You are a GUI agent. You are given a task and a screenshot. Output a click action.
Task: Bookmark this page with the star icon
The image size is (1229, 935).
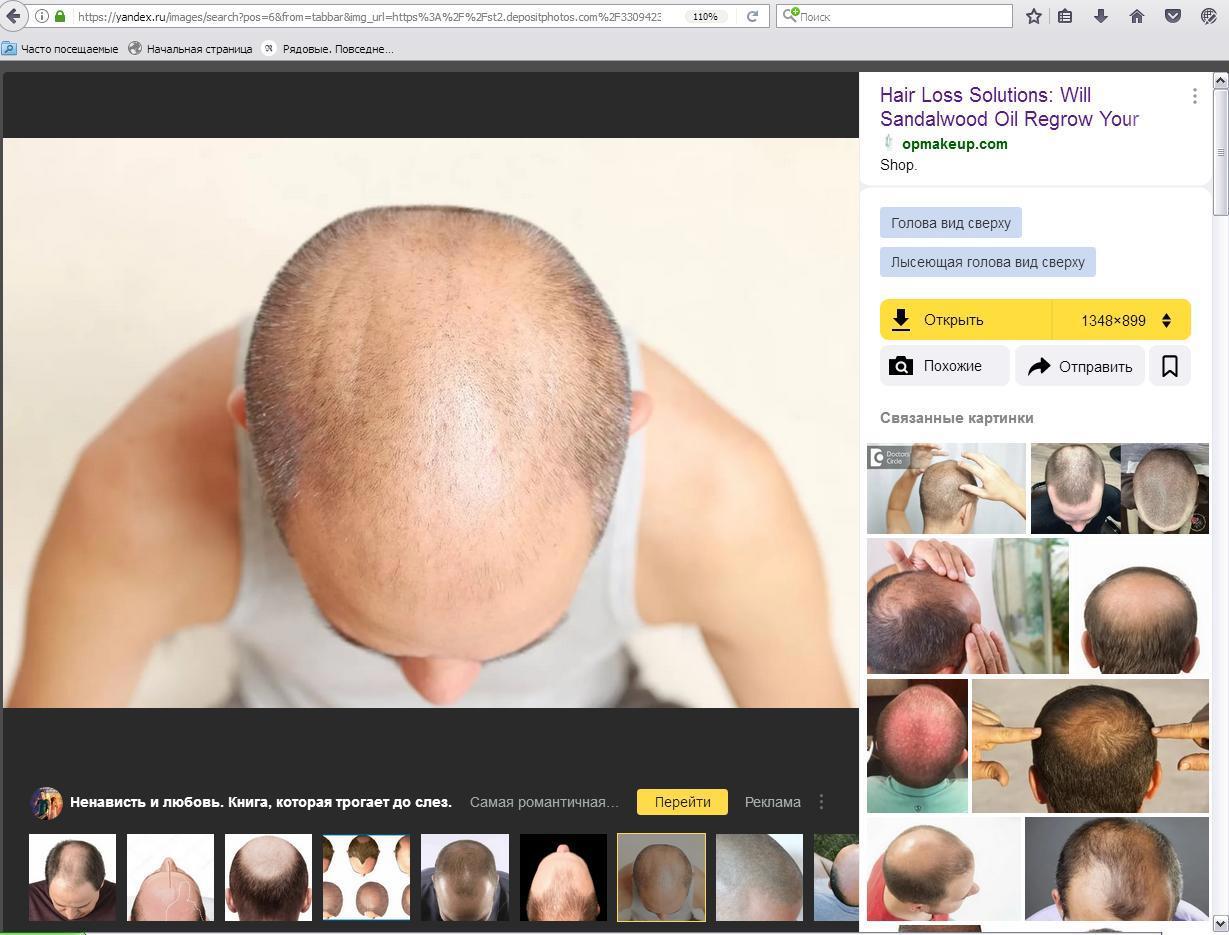tap(1034, 16)
